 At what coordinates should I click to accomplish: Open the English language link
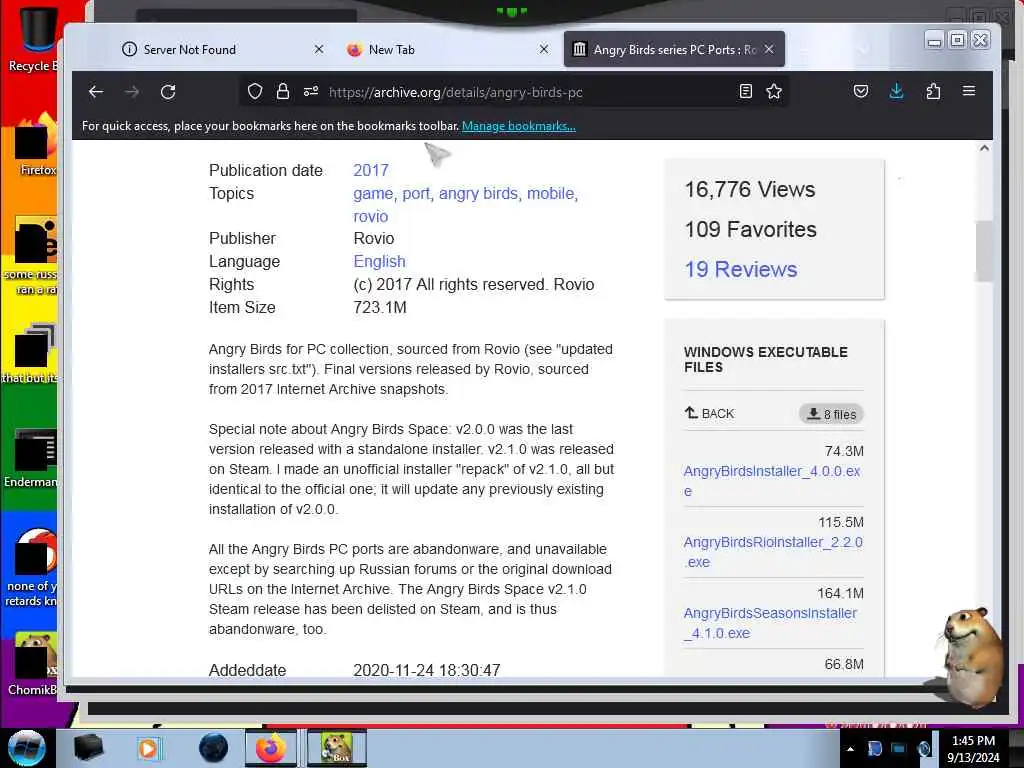(x=379, y=261)
